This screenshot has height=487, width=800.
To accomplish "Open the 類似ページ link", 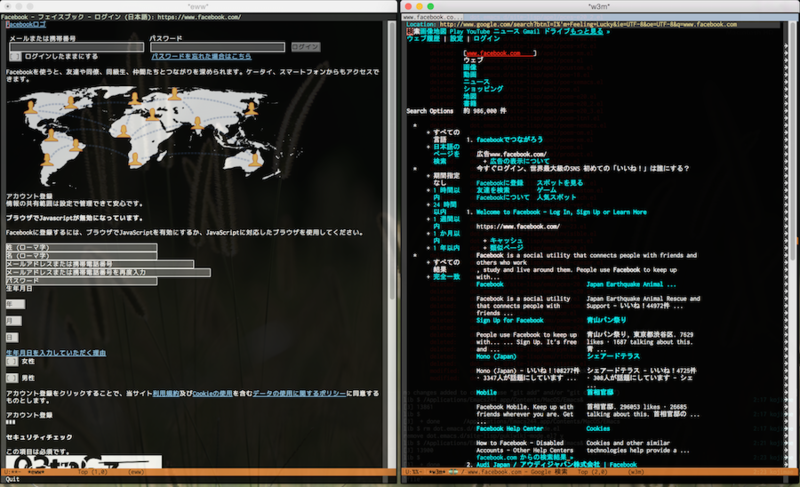I will 506,248.
